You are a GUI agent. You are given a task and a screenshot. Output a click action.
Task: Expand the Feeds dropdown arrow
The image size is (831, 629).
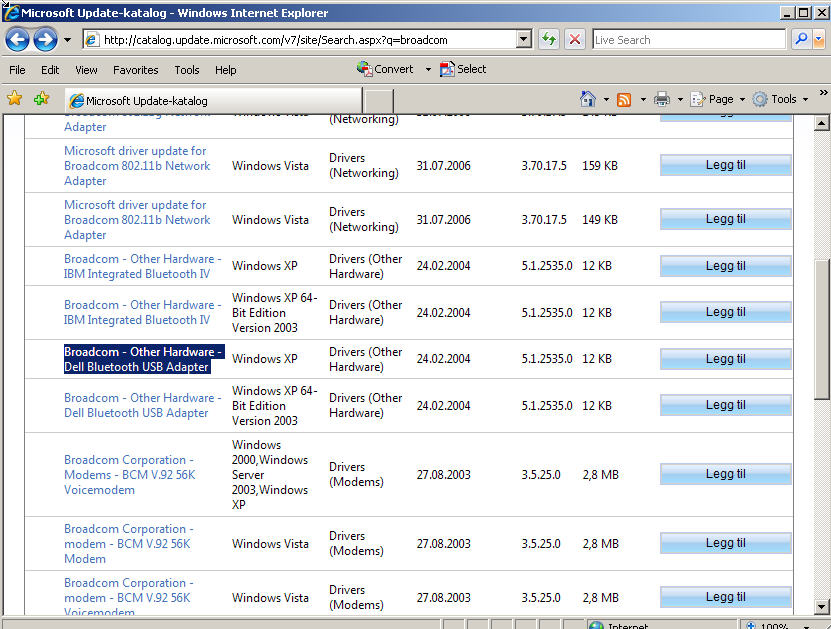point(643,99)
